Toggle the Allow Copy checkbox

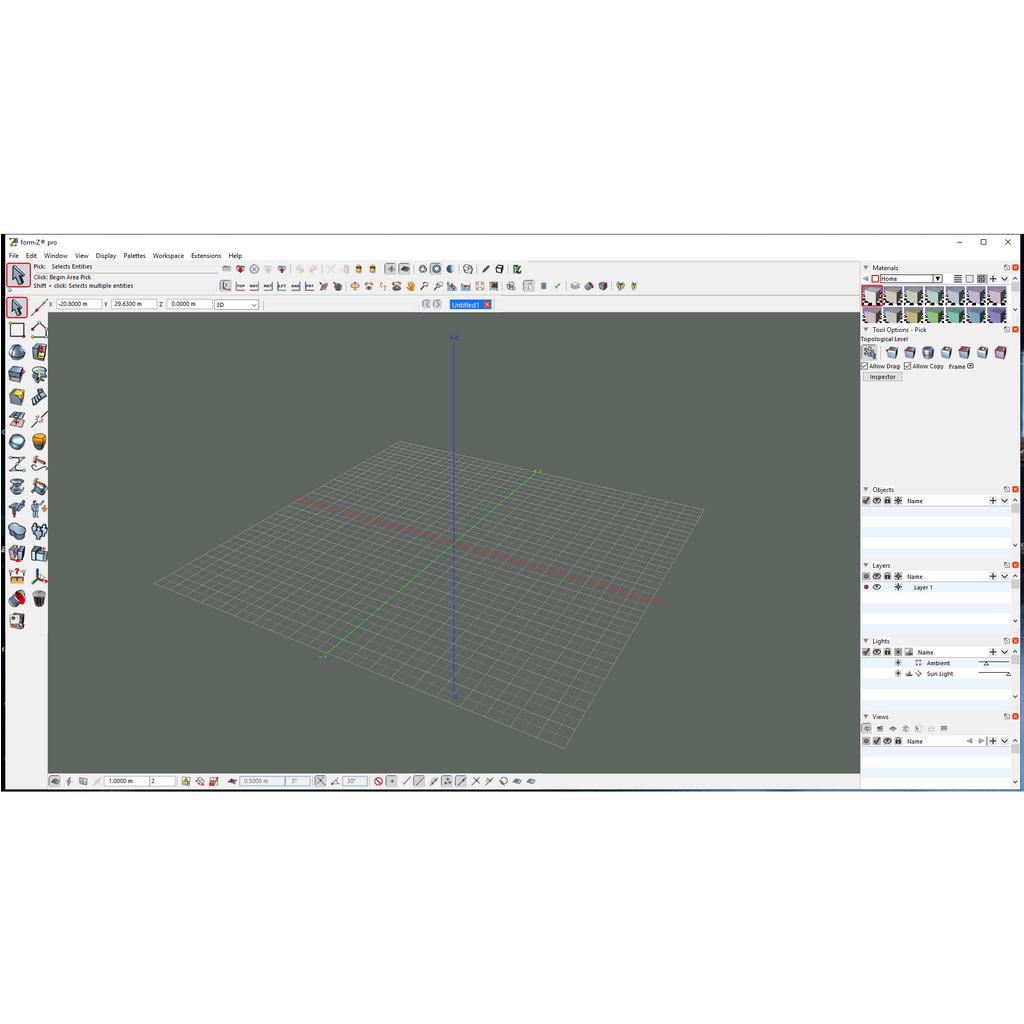point(908,366)
